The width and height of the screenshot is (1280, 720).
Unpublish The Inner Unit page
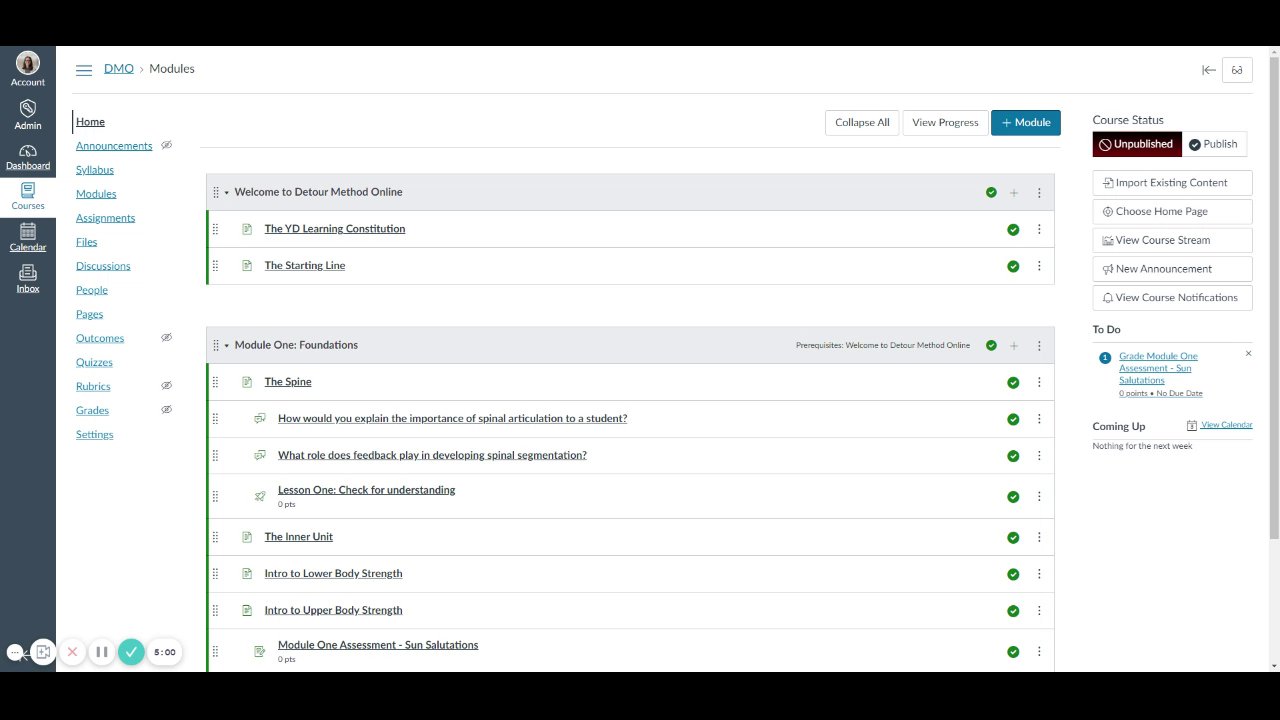[x=1013, y=538]
